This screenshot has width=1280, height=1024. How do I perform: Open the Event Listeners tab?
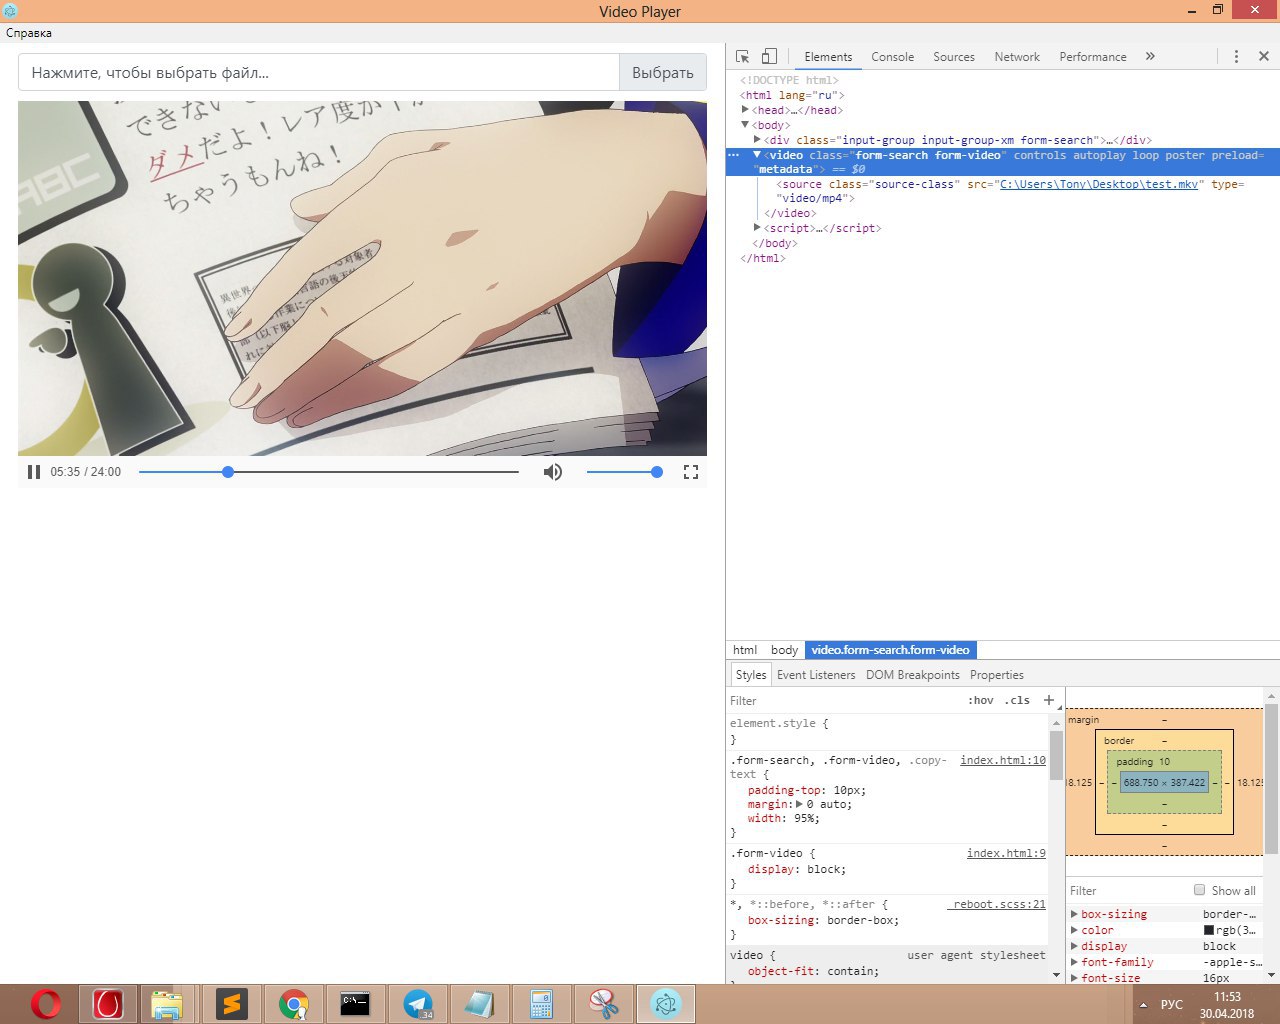[816, 675]
